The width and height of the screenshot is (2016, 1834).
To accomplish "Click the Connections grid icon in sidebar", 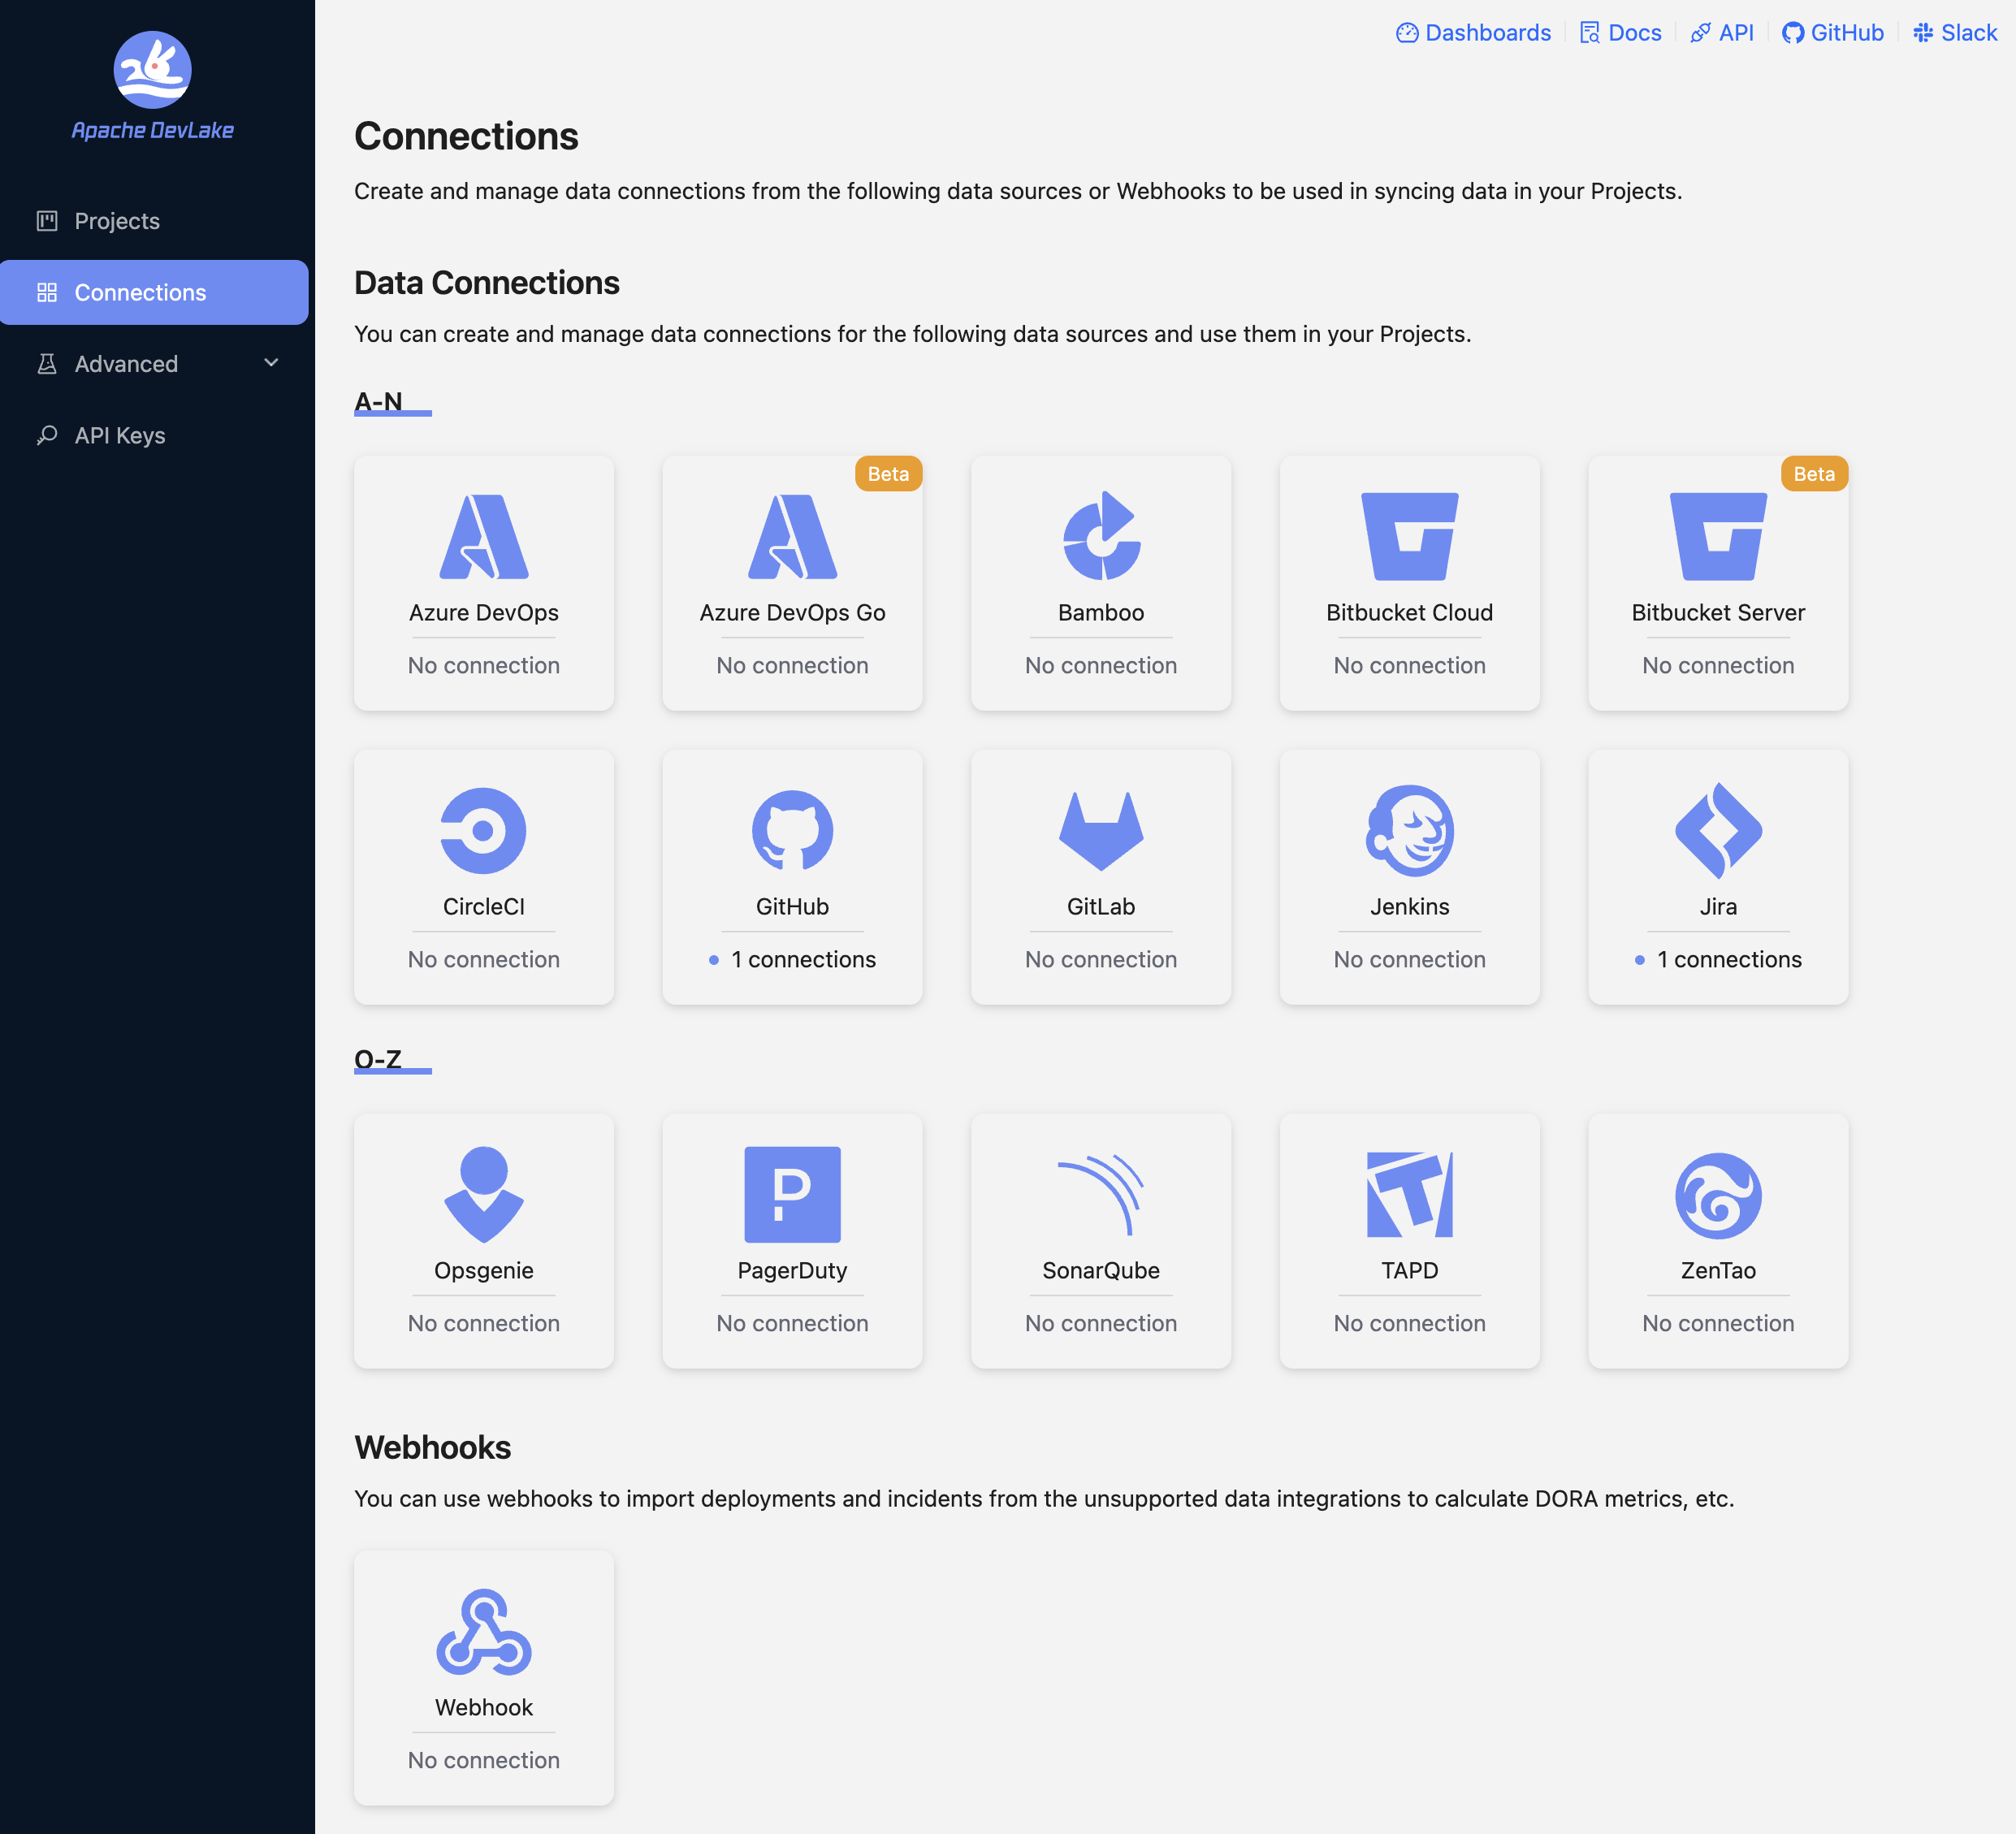I will tap(47, 292).
